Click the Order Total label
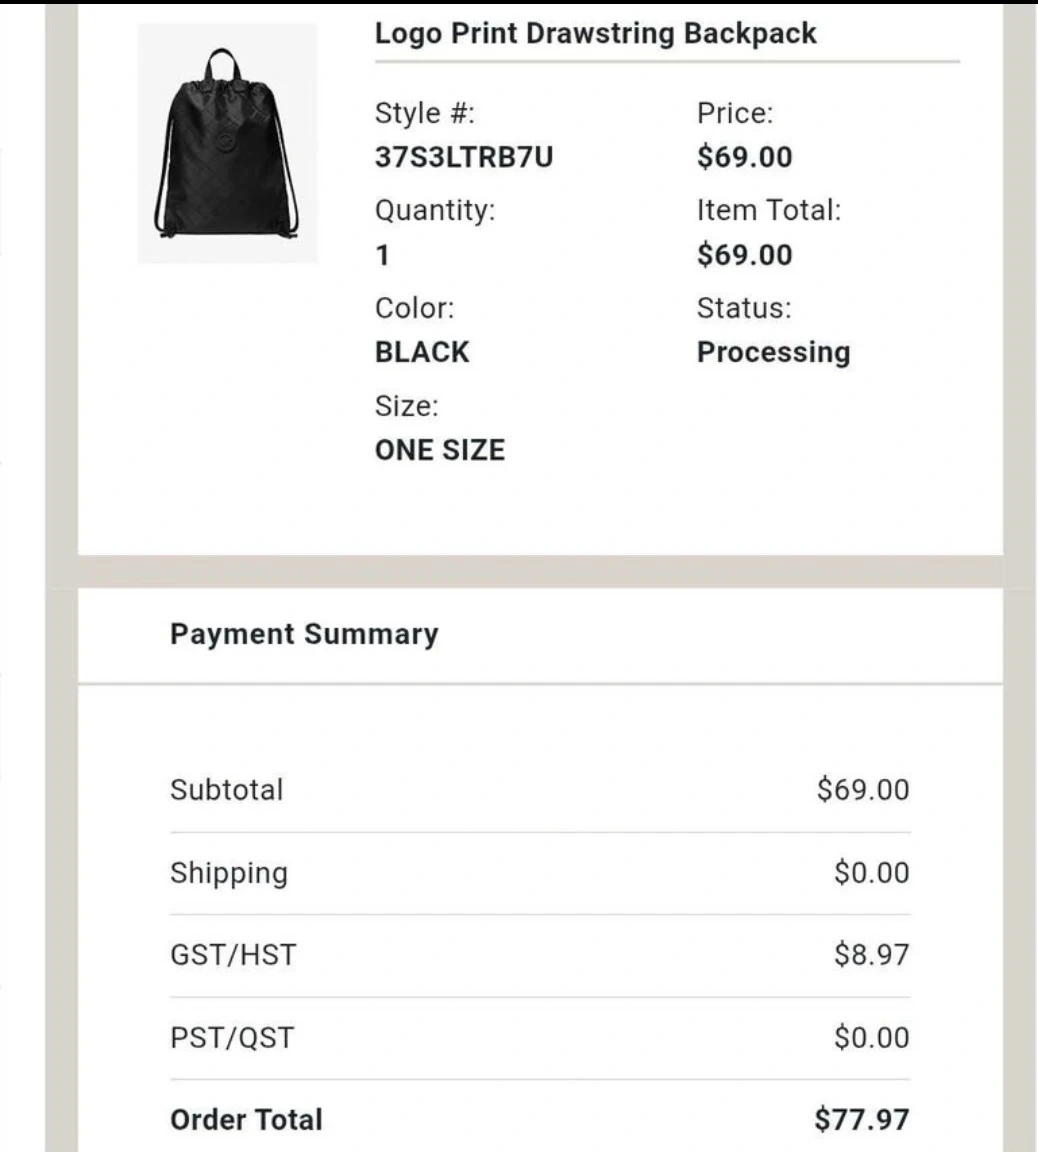The height and width of the screenshot is (1152, 1038). point(246,1119)
